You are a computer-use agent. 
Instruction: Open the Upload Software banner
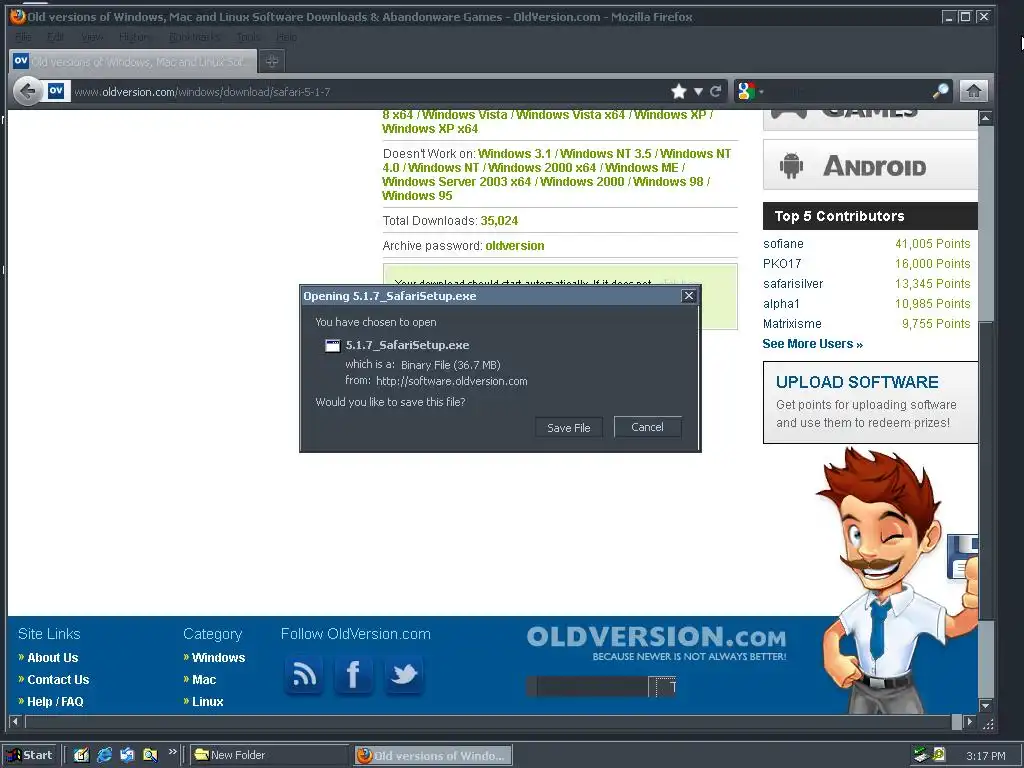click(871, 402)
